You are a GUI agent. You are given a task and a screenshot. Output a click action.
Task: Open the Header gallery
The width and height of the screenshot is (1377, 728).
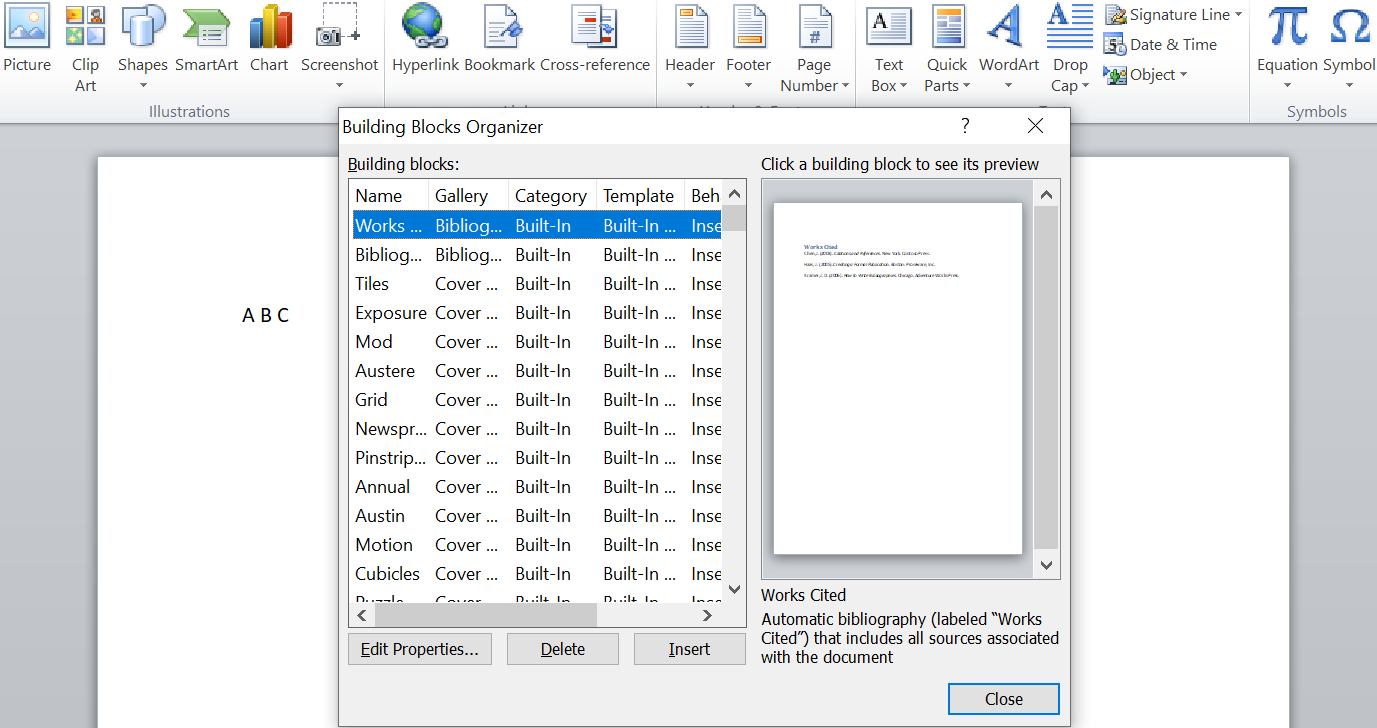pos(690,49)
